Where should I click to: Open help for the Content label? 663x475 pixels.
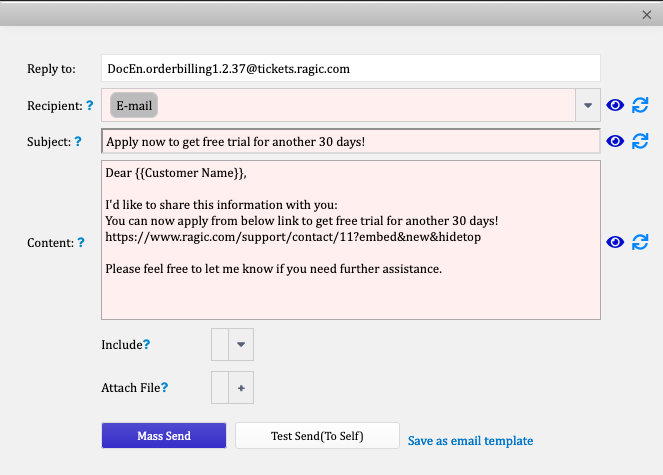click(81, 242)
